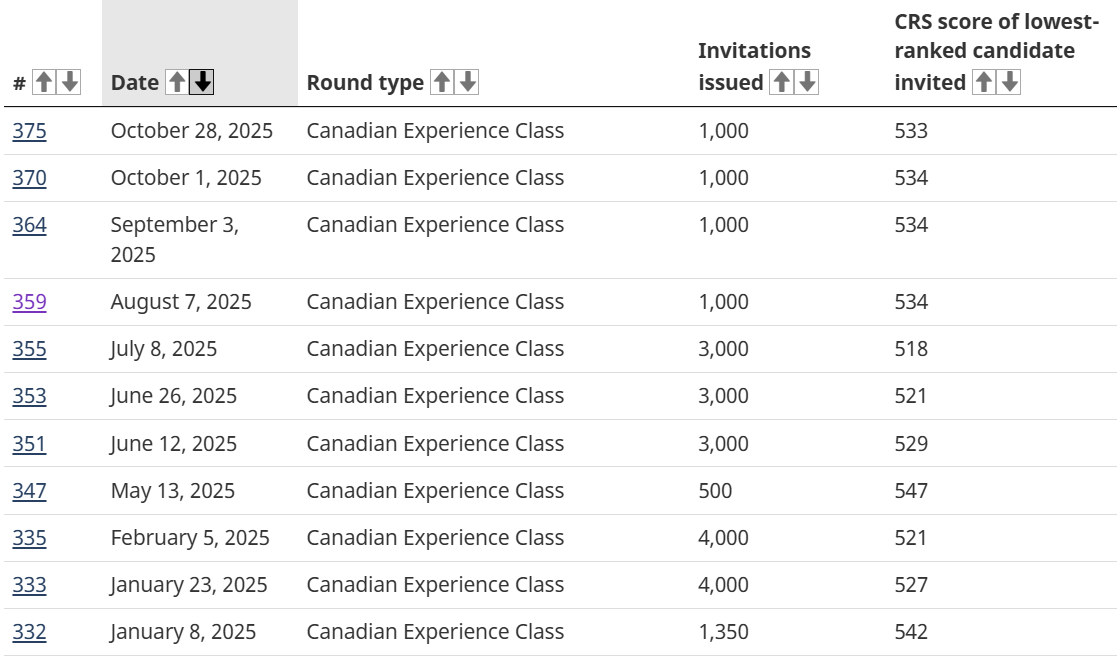Sort Round type ascending

pos(441,82)
